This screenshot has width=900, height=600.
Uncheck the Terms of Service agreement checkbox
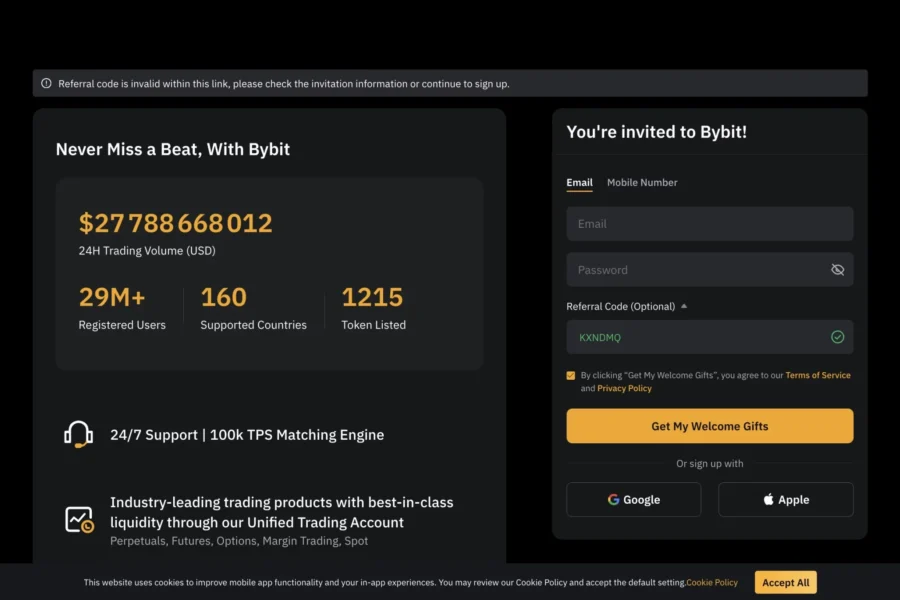571,376
